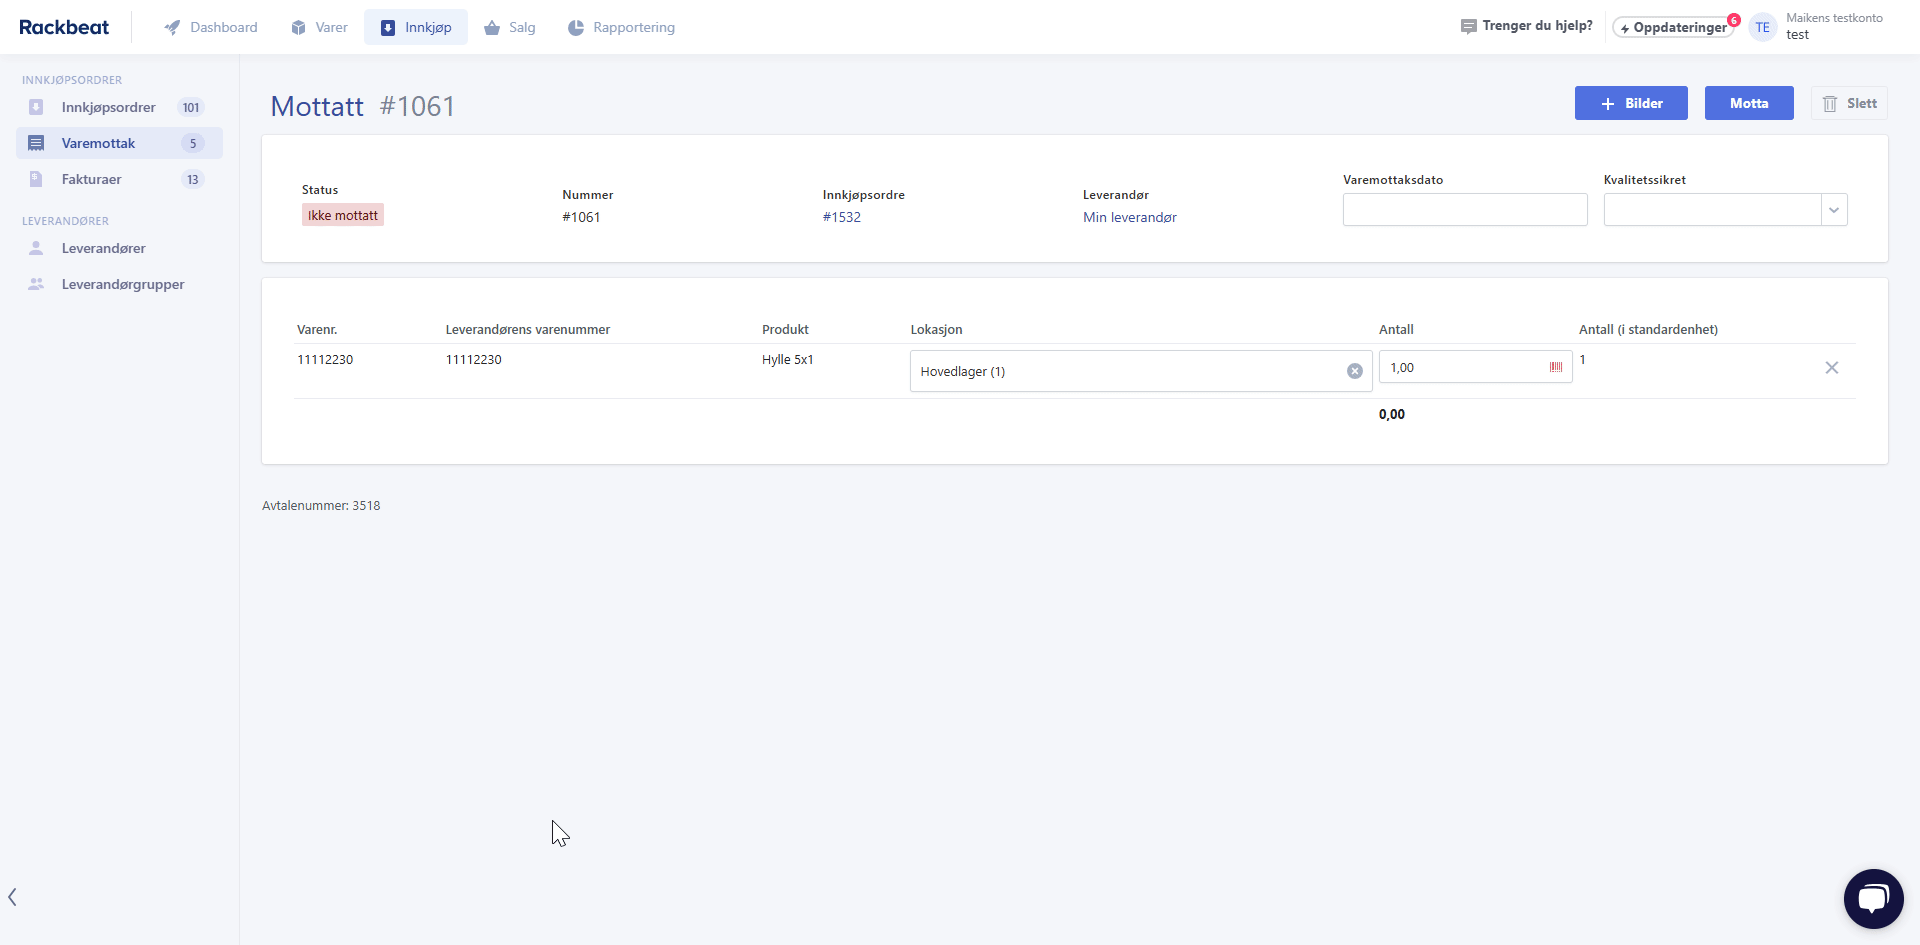Image resolution: width=1920 pixels, height=945 pixels.
Task: Click the Rackbeat logo
Action: 64,27
